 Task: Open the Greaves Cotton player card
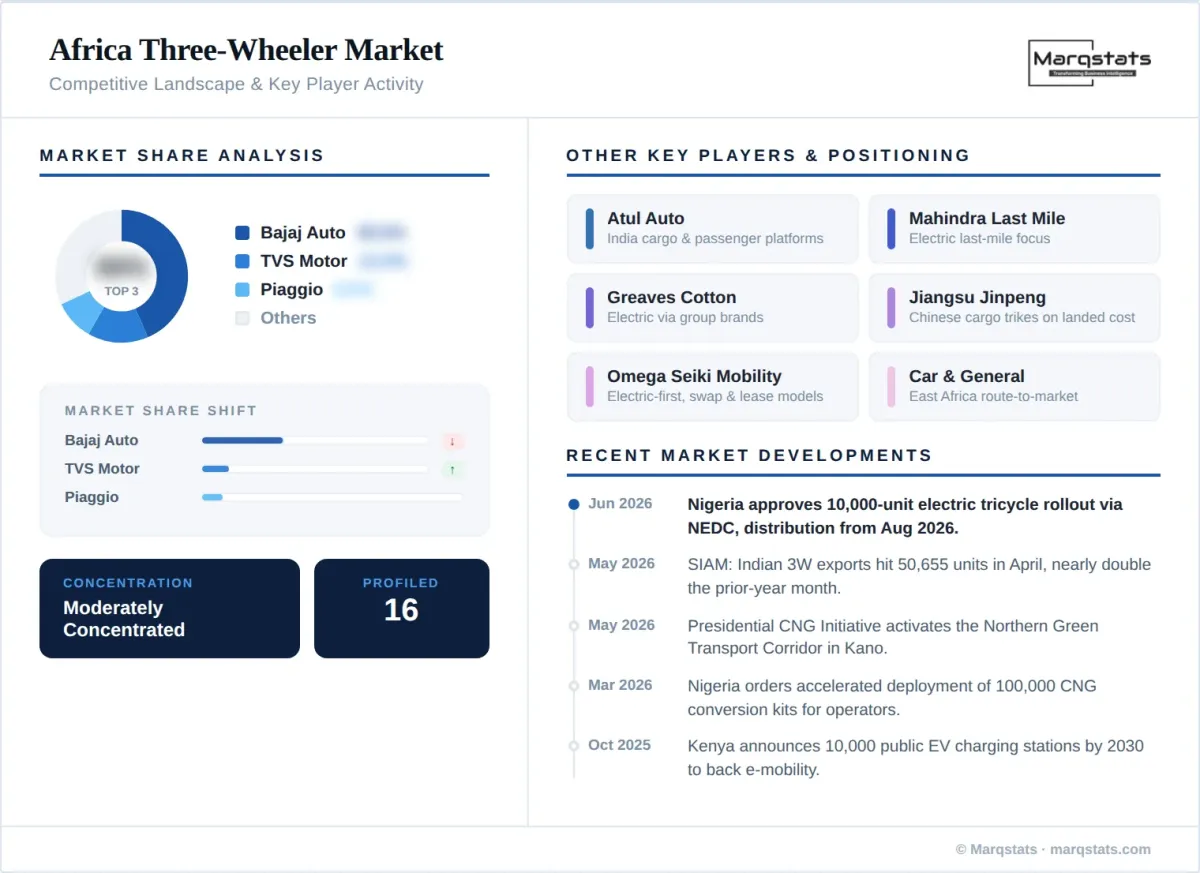713,308
